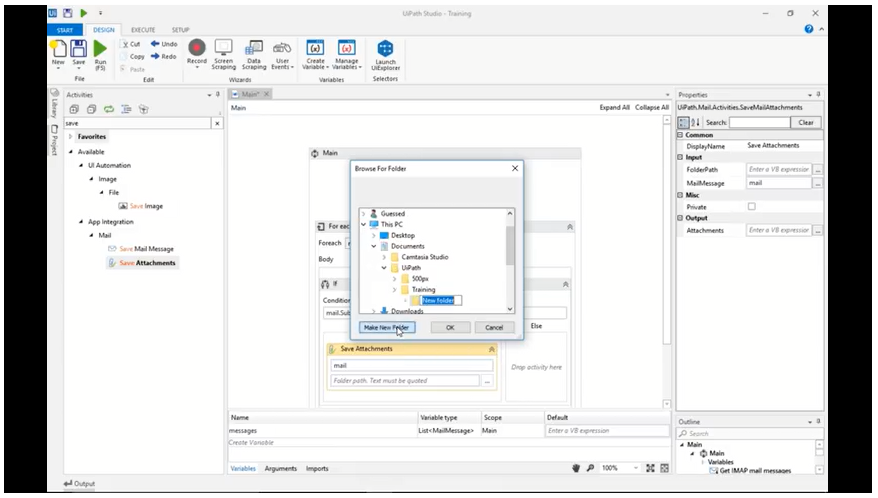Collapse the Common property section

coord(680,135)
